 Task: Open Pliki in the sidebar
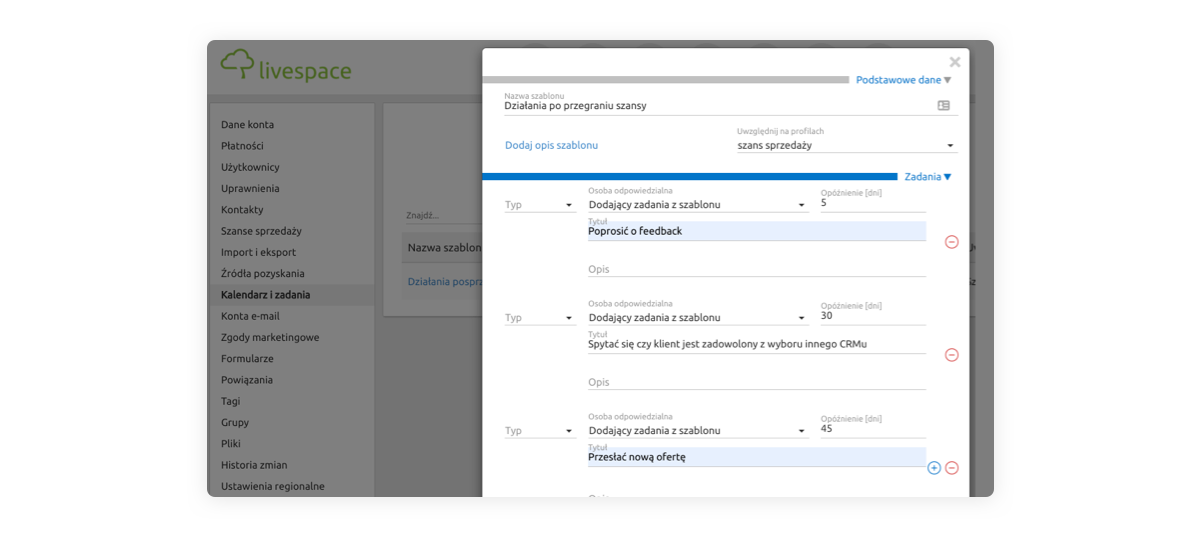pos(231,443)
